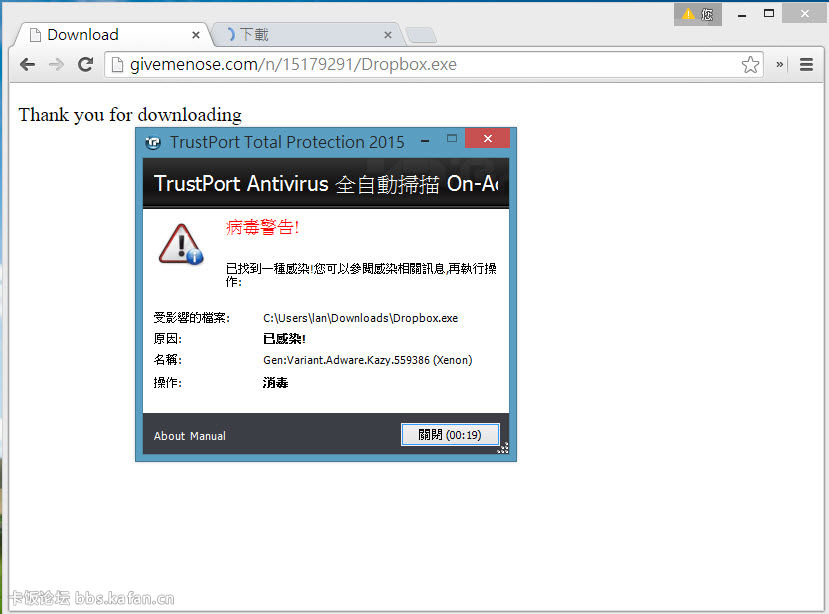Minimize the TrustPort Total Protection dialog
This screenshot has height=614, width=829.
point(425,141)
